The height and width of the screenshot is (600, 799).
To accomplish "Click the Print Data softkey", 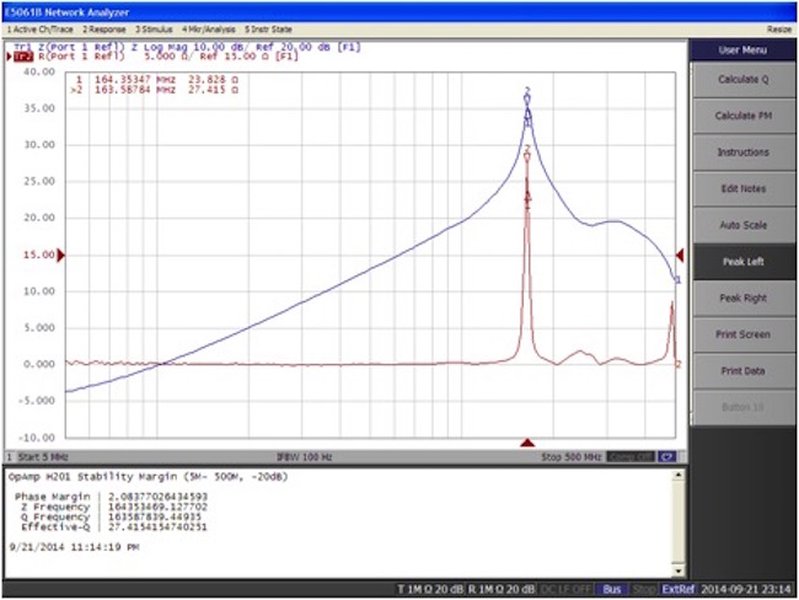I will [743, 371].
